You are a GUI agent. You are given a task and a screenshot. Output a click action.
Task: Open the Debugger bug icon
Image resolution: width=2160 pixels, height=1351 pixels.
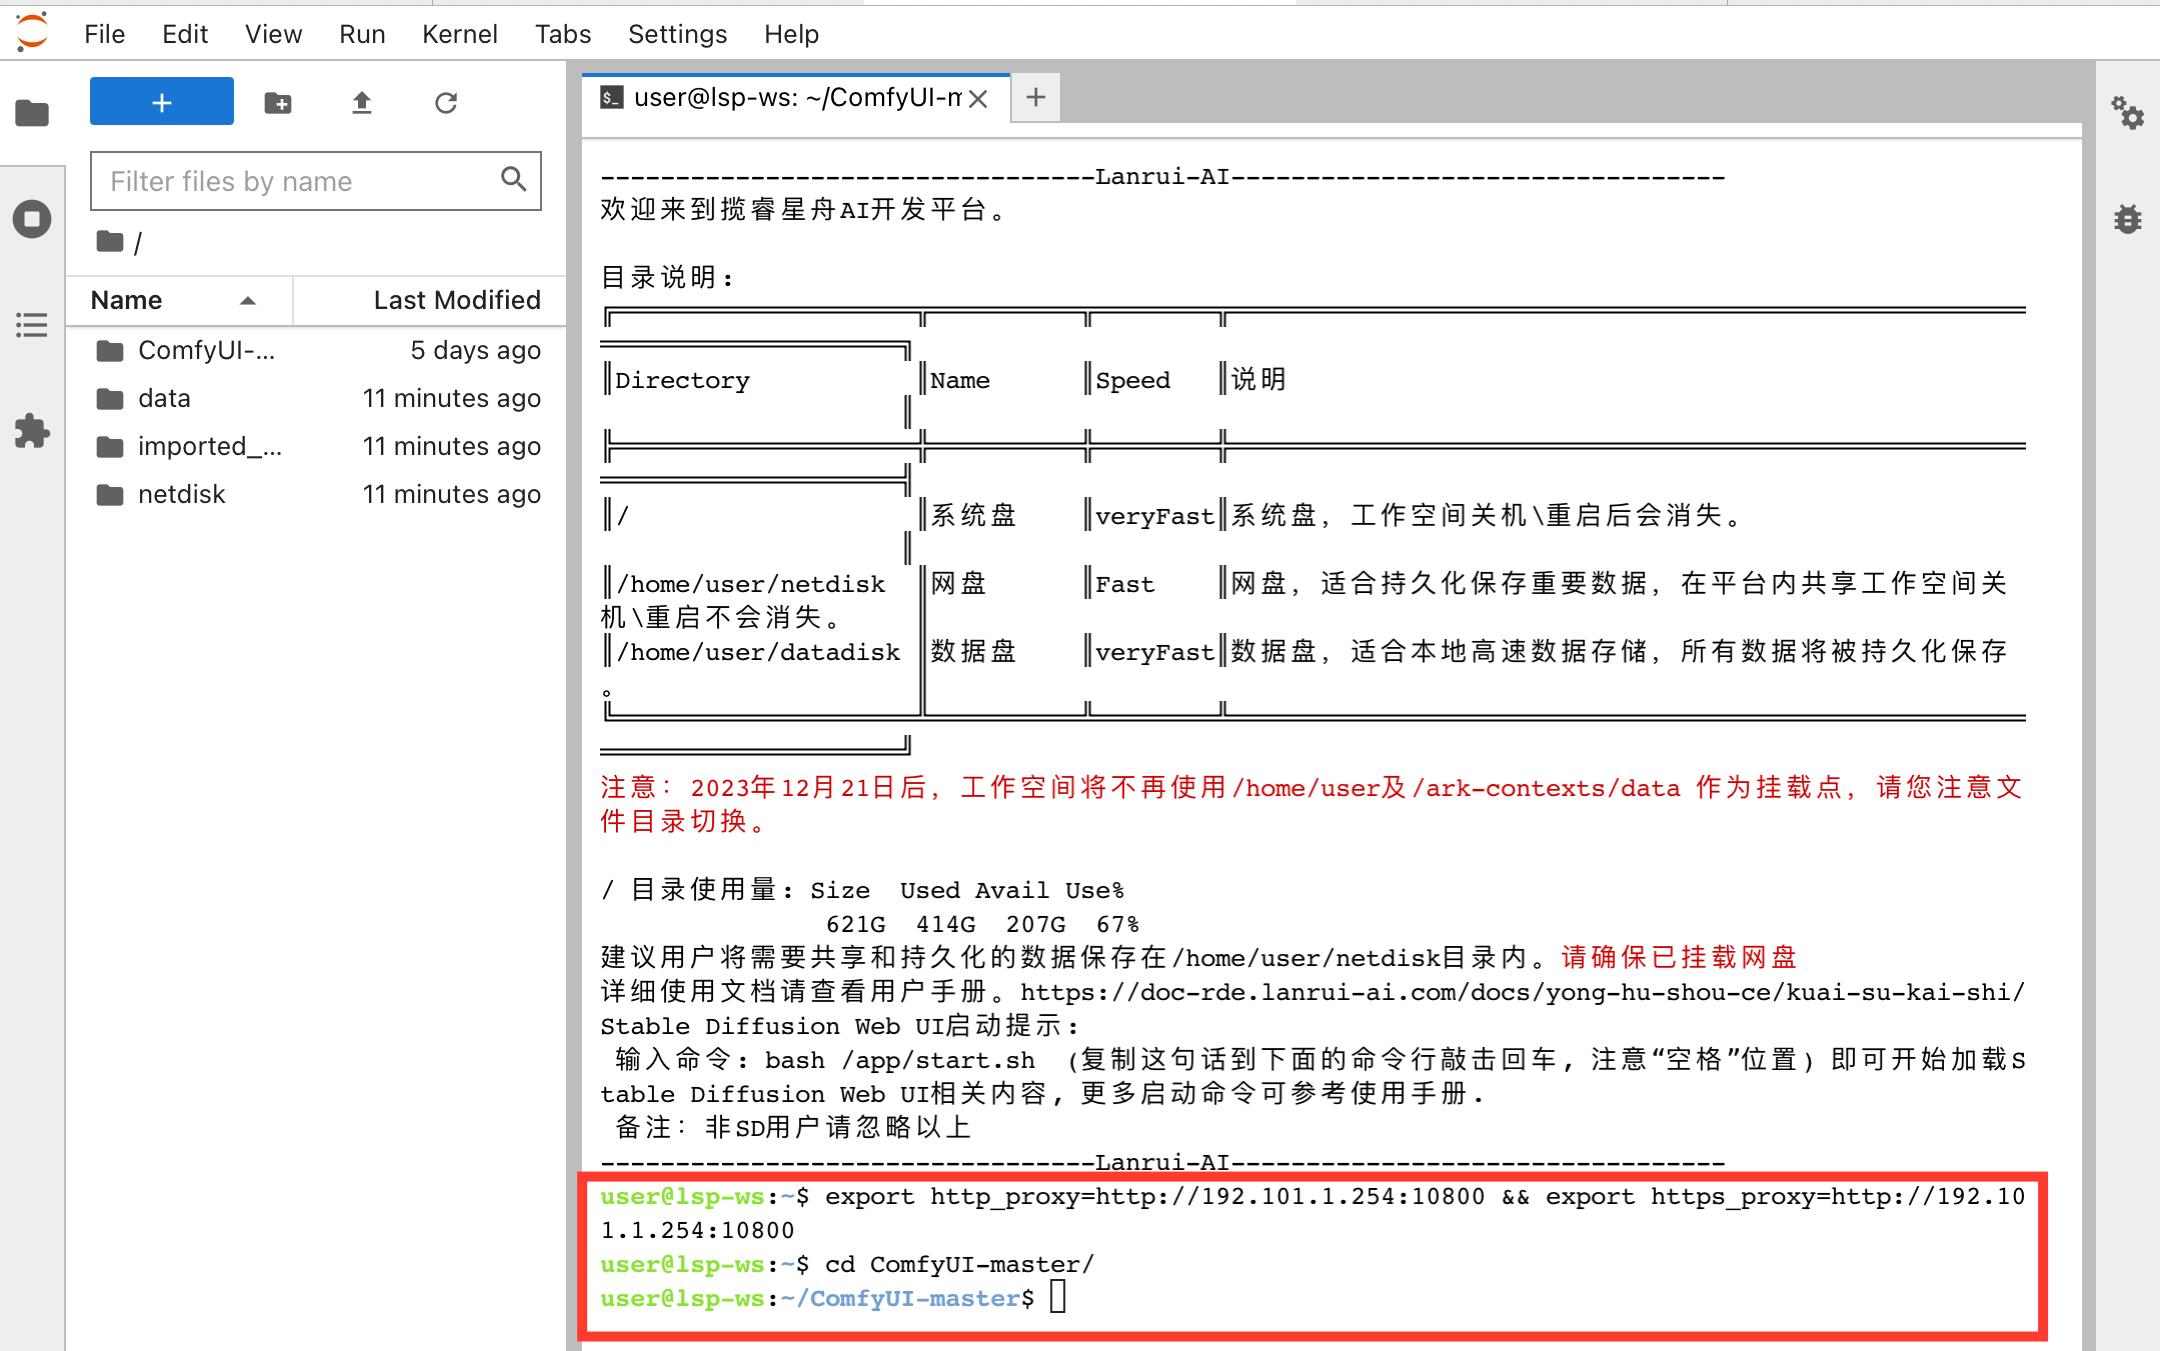tap(2127, 219)
